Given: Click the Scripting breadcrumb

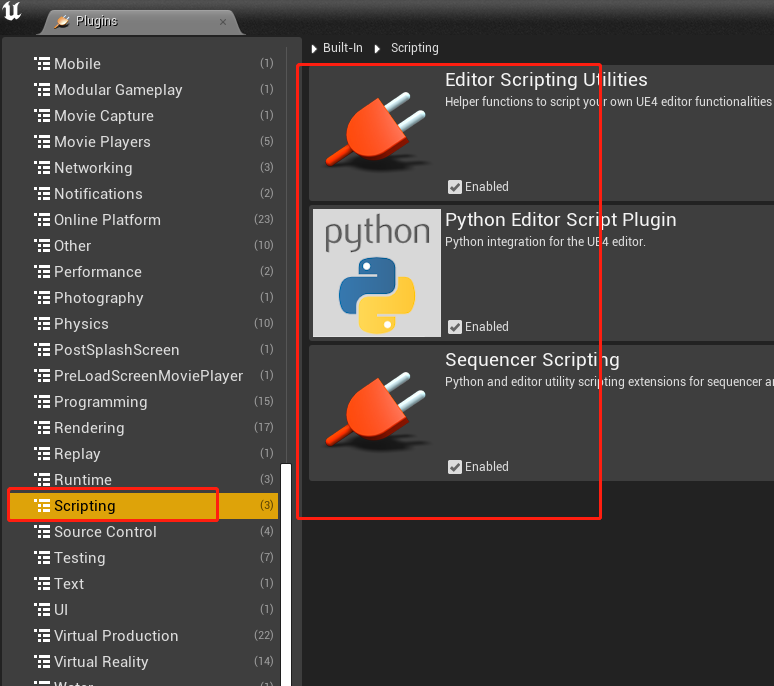Looking at the screenshot, I should pos(415,48).
